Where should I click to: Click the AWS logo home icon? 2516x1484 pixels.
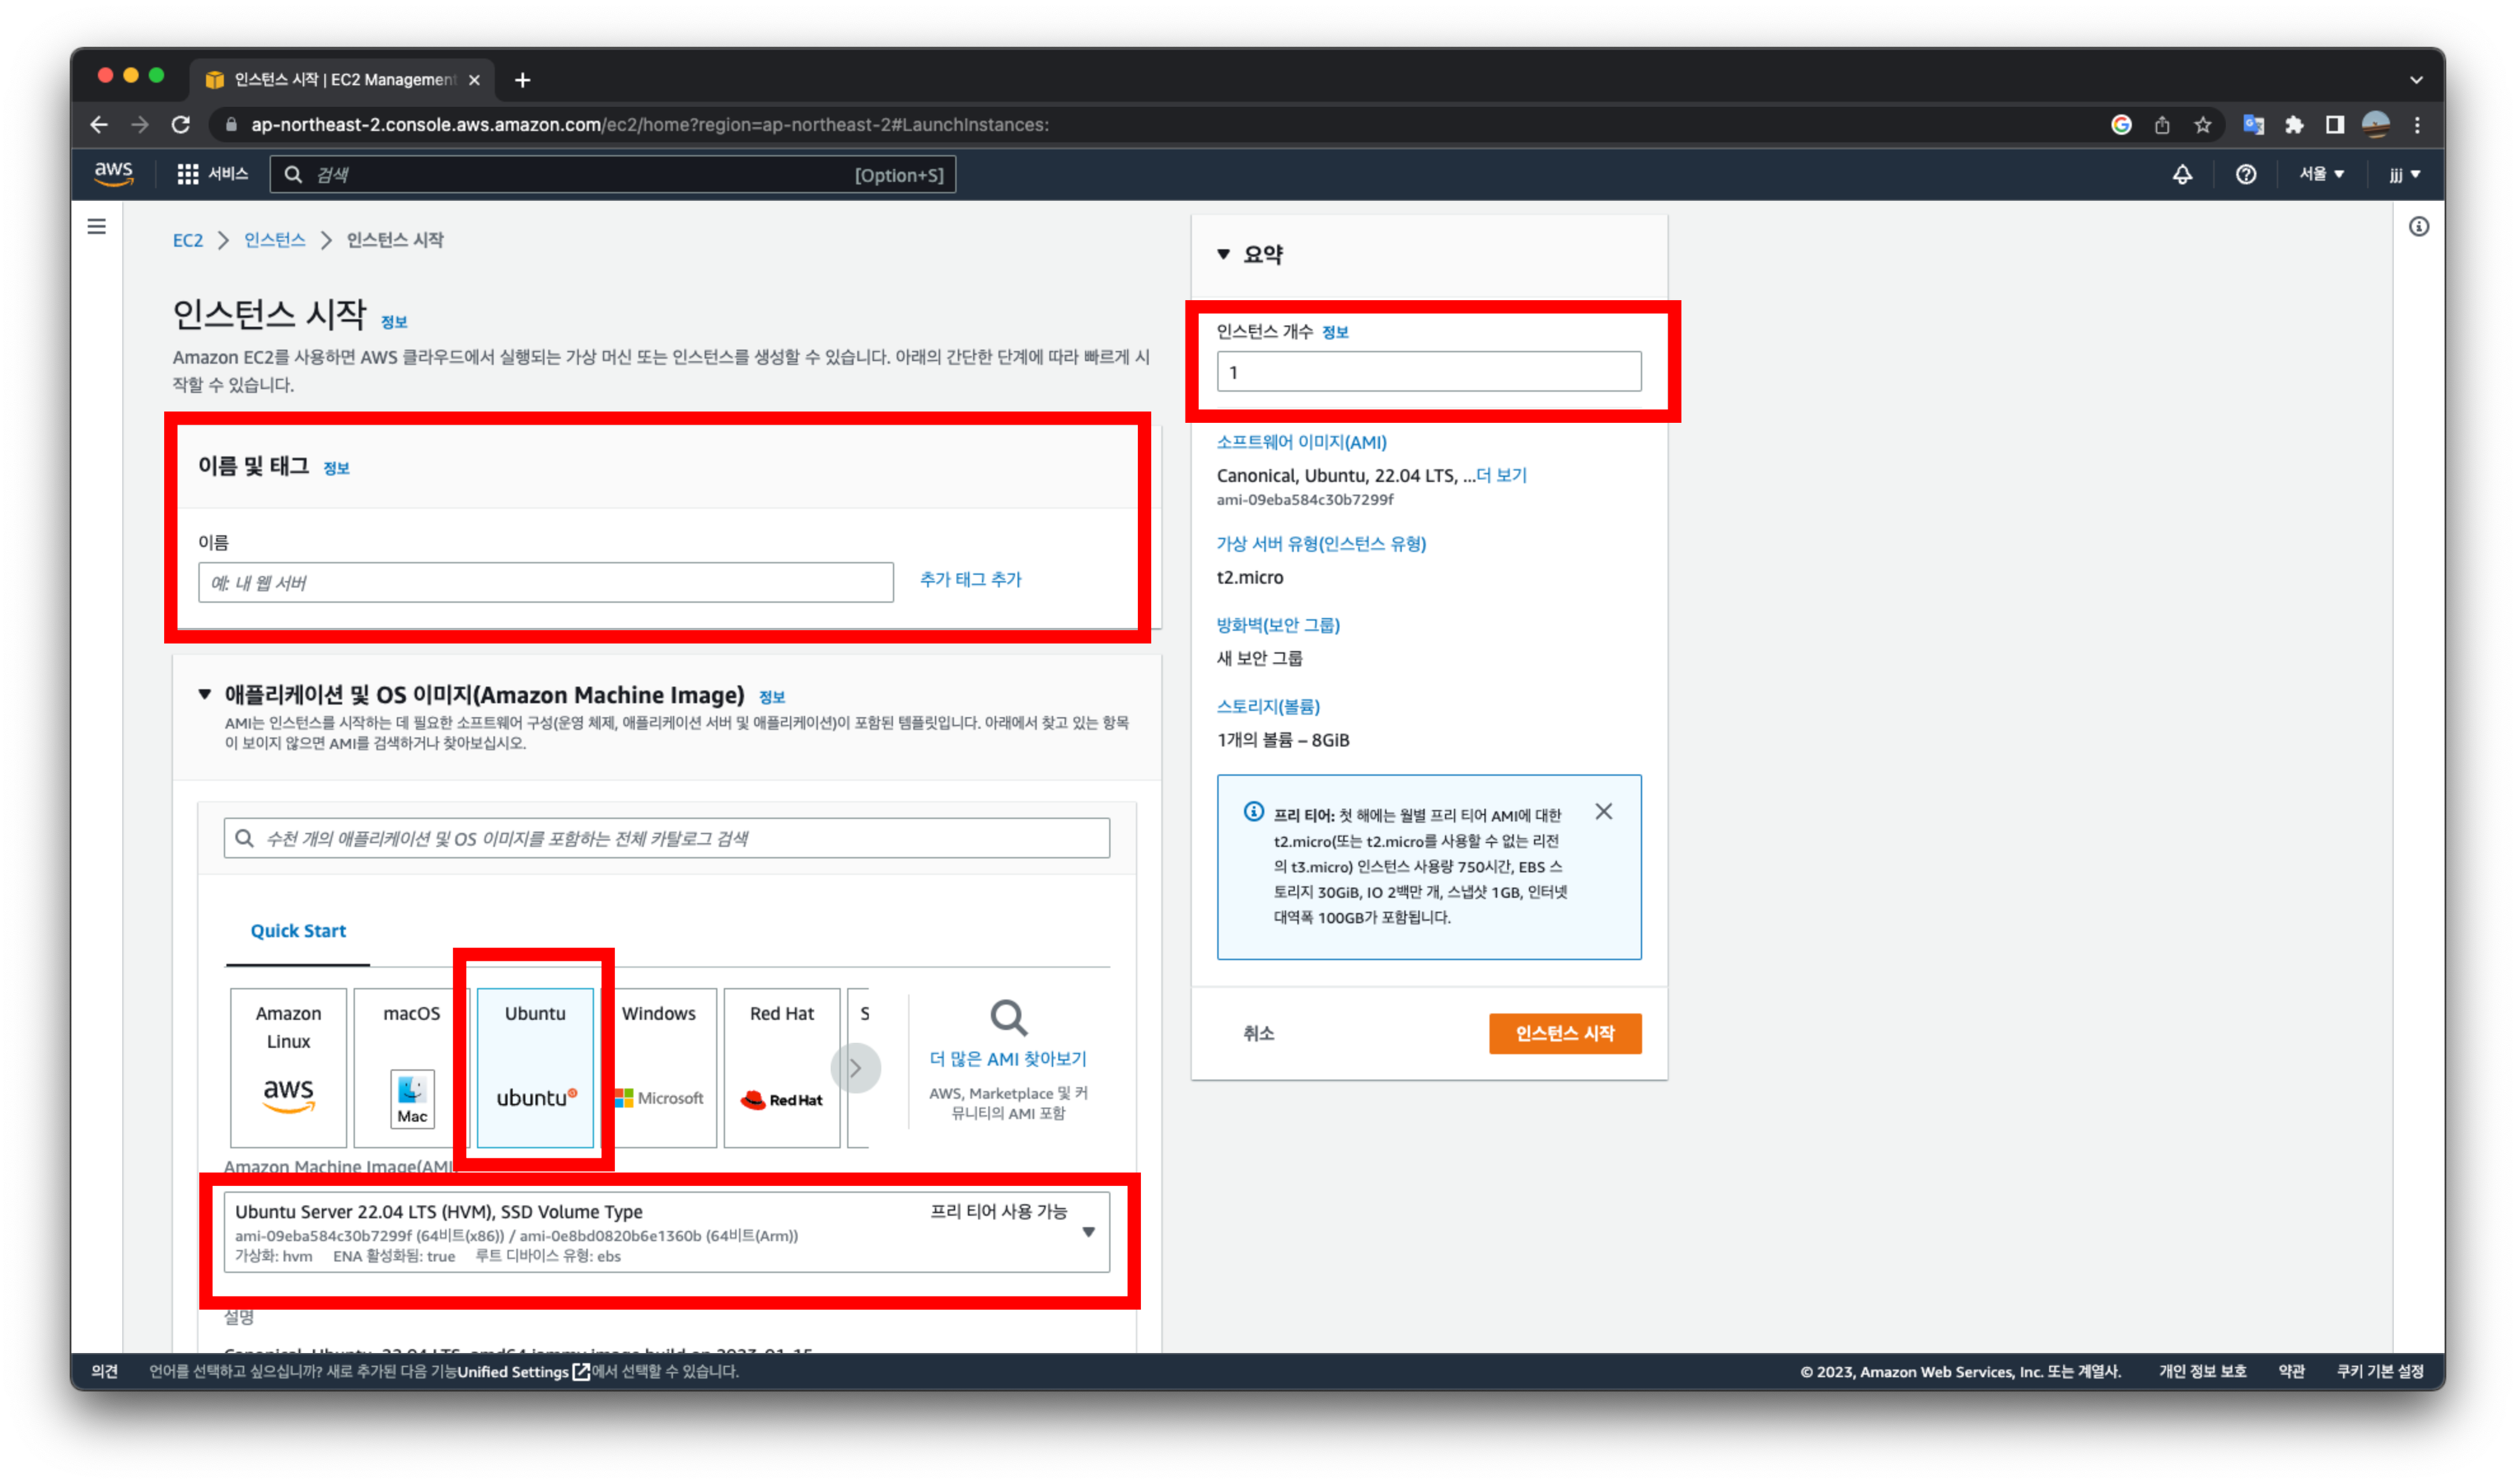[113, 174]
